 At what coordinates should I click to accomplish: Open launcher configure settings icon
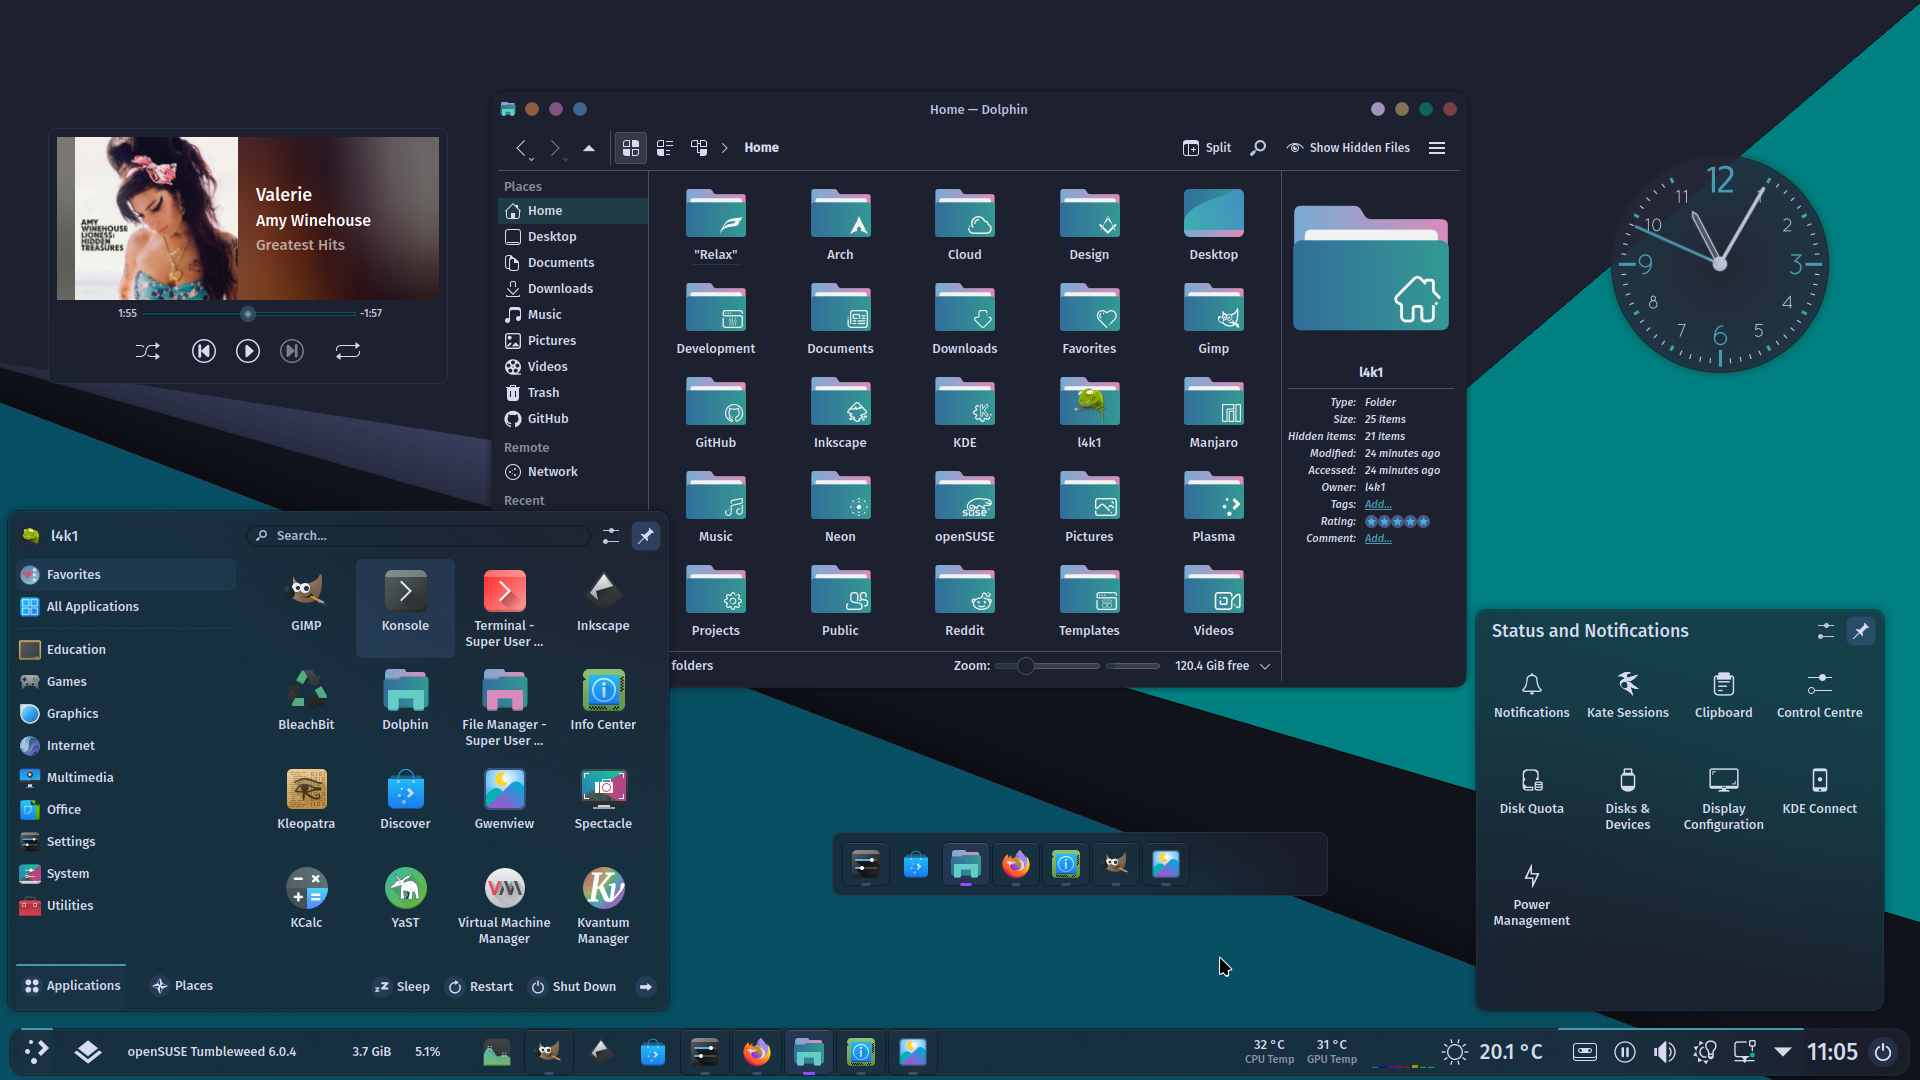[x=611, y=536]
